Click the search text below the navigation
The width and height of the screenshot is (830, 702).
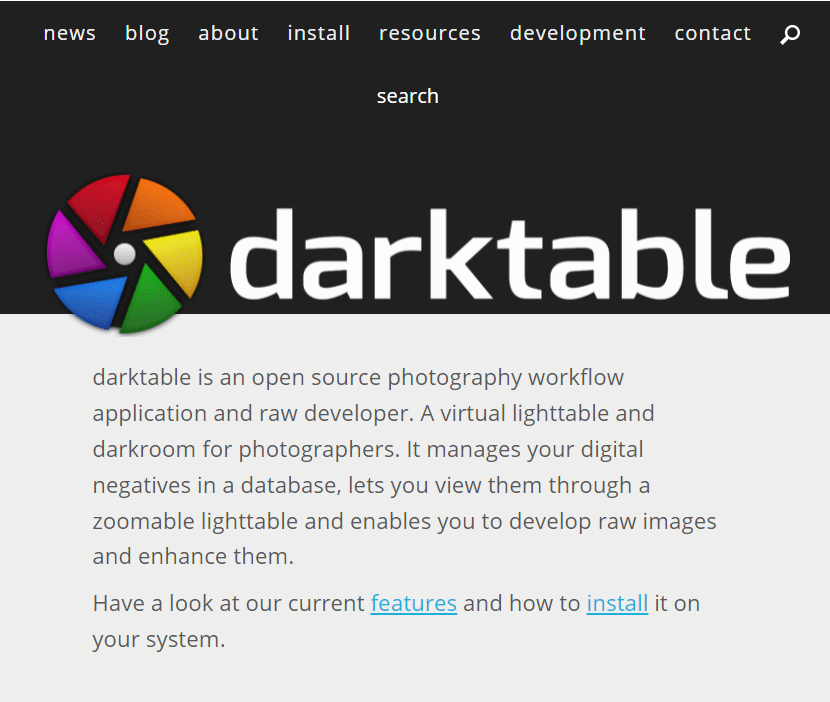click(x=408, y=96)
